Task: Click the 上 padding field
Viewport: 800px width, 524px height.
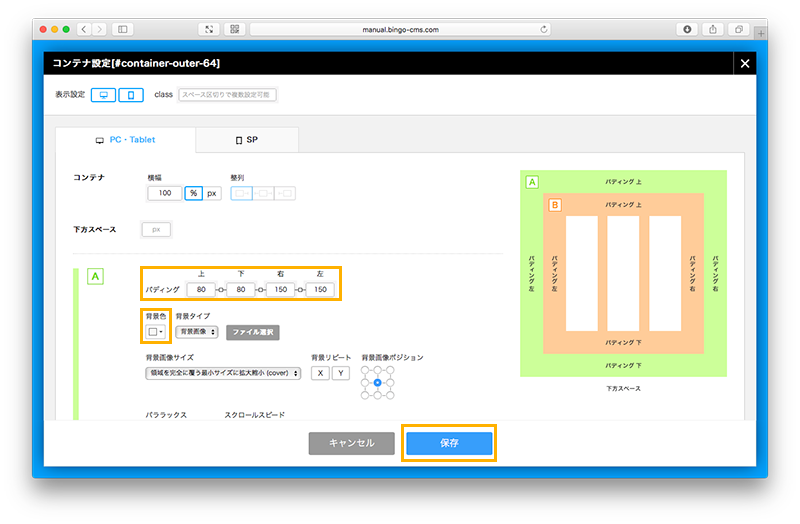Action: coord(201,289)
